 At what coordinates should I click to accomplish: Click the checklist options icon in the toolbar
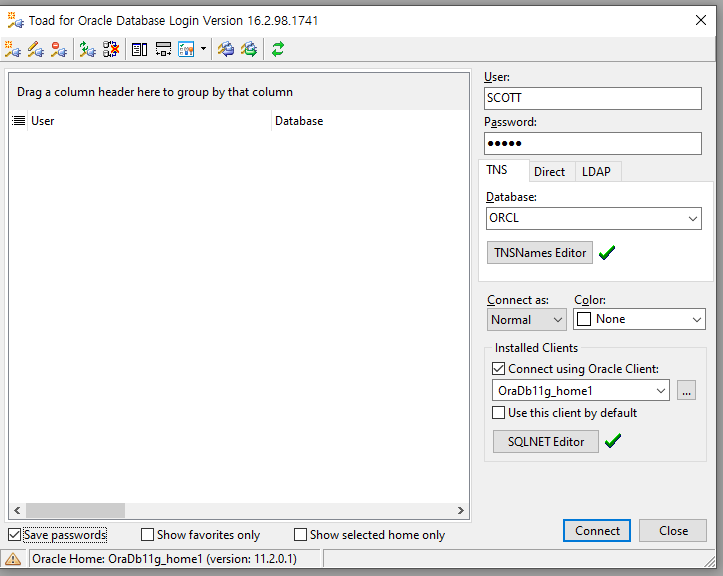click(x=186, y=49)
